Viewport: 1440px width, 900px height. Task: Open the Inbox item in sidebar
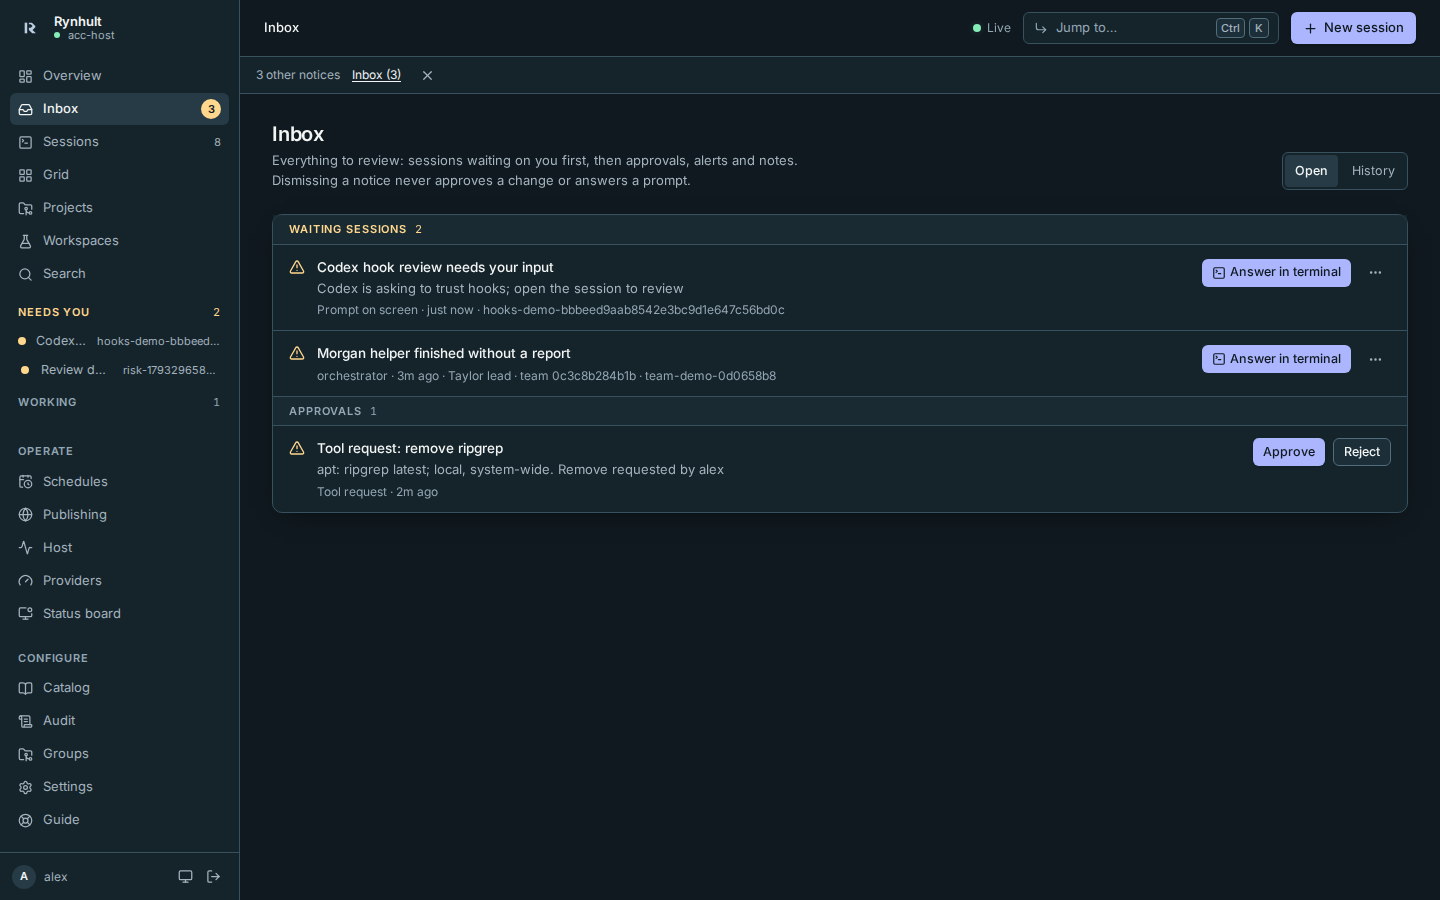(119, 109)
